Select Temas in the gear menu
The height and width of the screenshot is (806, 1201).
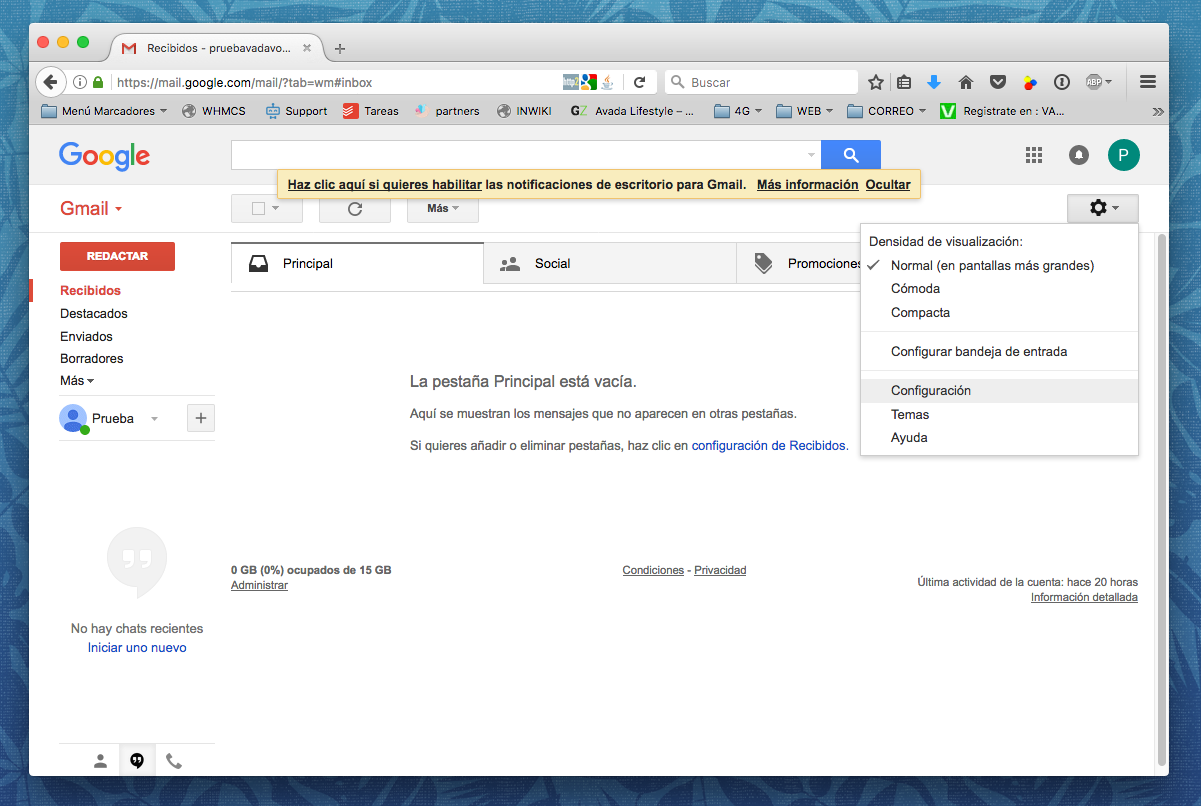[x=999, y=414]
